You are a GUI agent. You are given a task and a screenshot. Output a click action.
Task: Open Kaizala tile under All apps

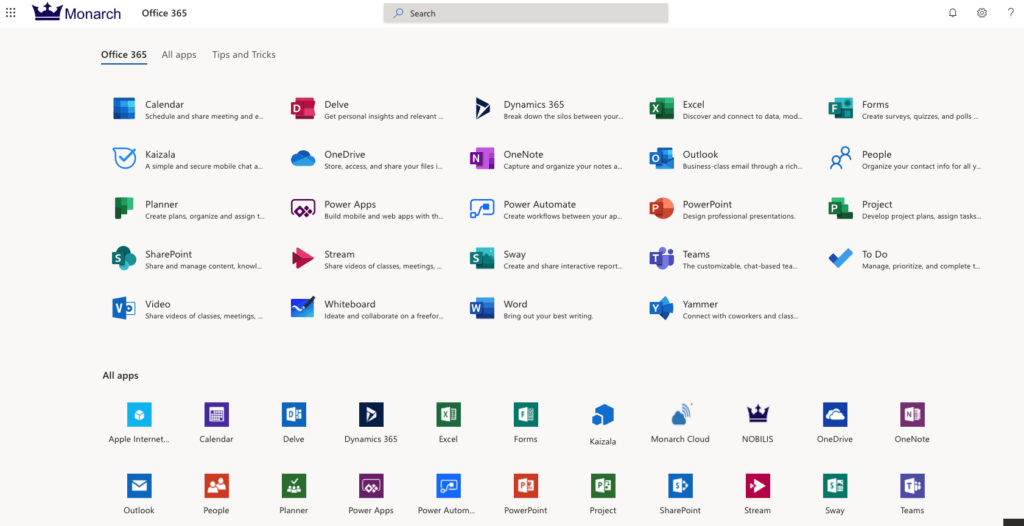pyautogui.click(x=603, y=423)
